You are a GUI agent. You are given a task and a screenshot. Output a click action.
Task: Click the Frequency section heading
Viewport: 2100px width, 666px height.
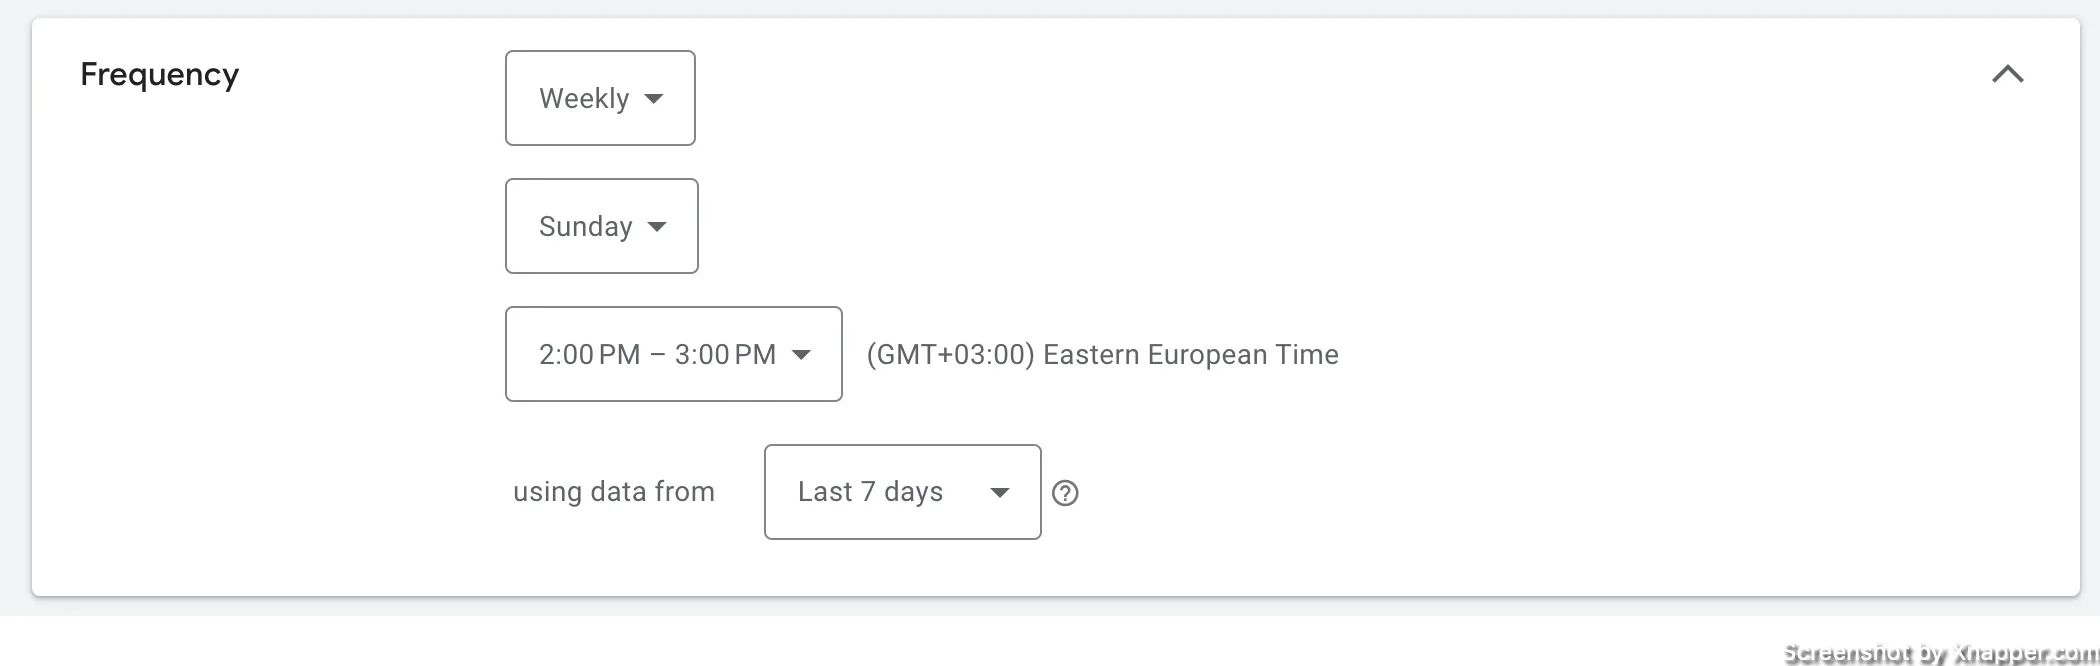point(160,75)
